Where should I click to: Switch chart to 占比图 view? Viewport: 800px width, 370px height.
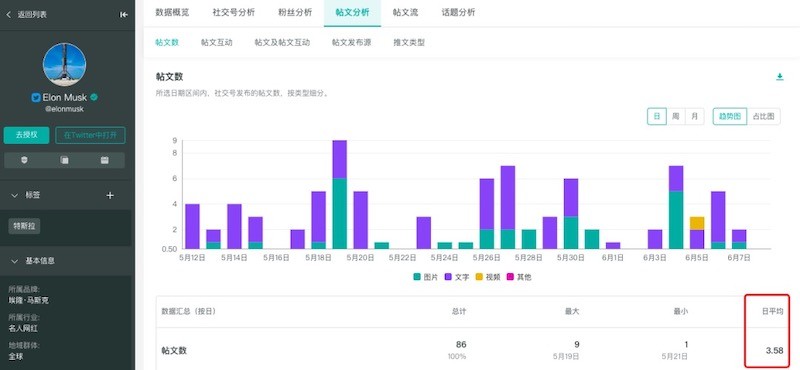pyautogui.click(x=763, y=116)
